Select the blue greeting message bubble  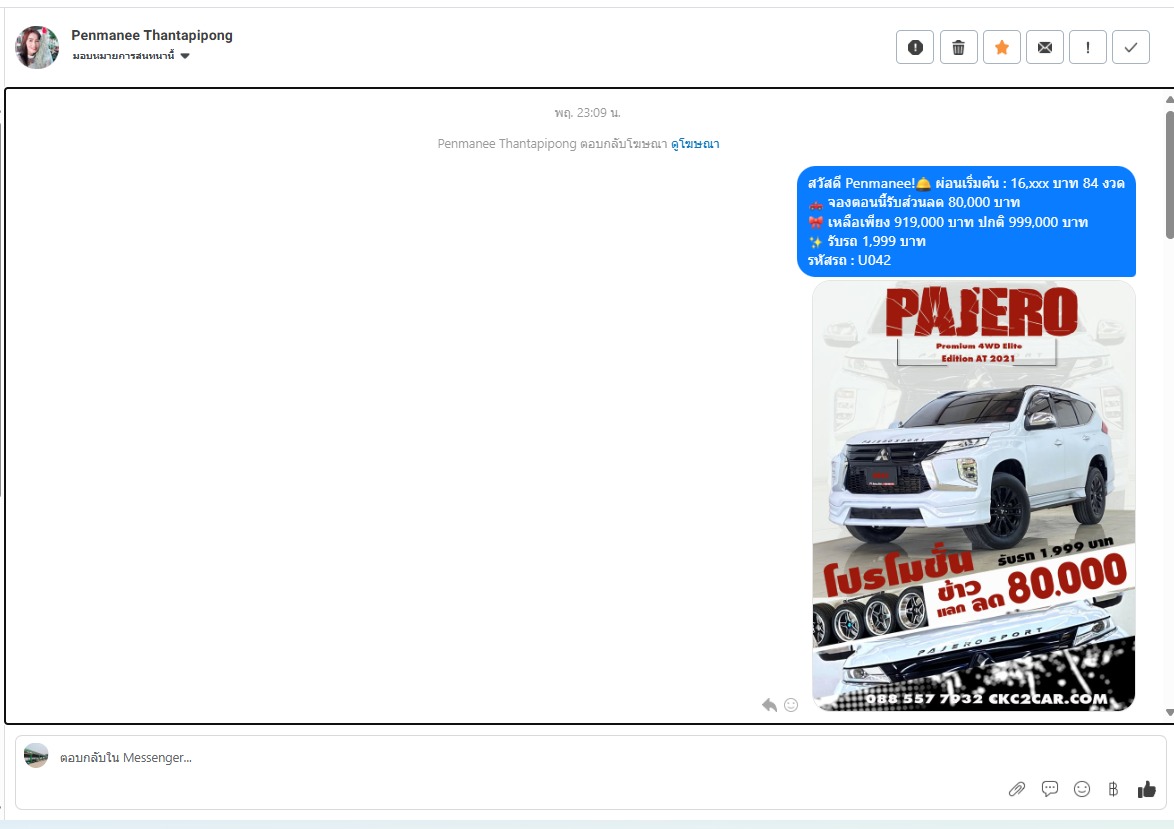(966, 222)
